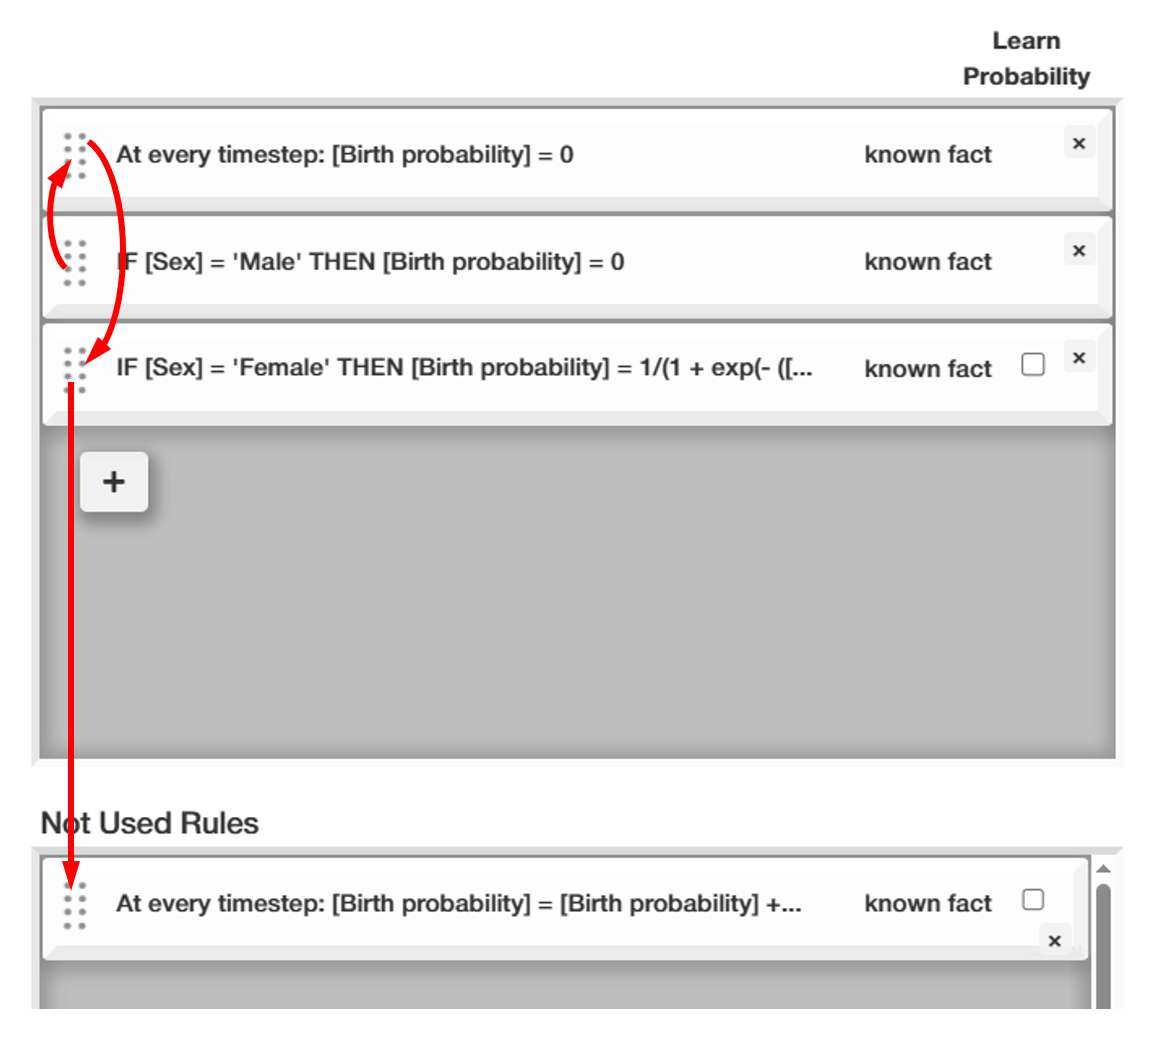Click 'known fact' on the Male rule
The image size is (1173, 1049).
tap(927, 262)
